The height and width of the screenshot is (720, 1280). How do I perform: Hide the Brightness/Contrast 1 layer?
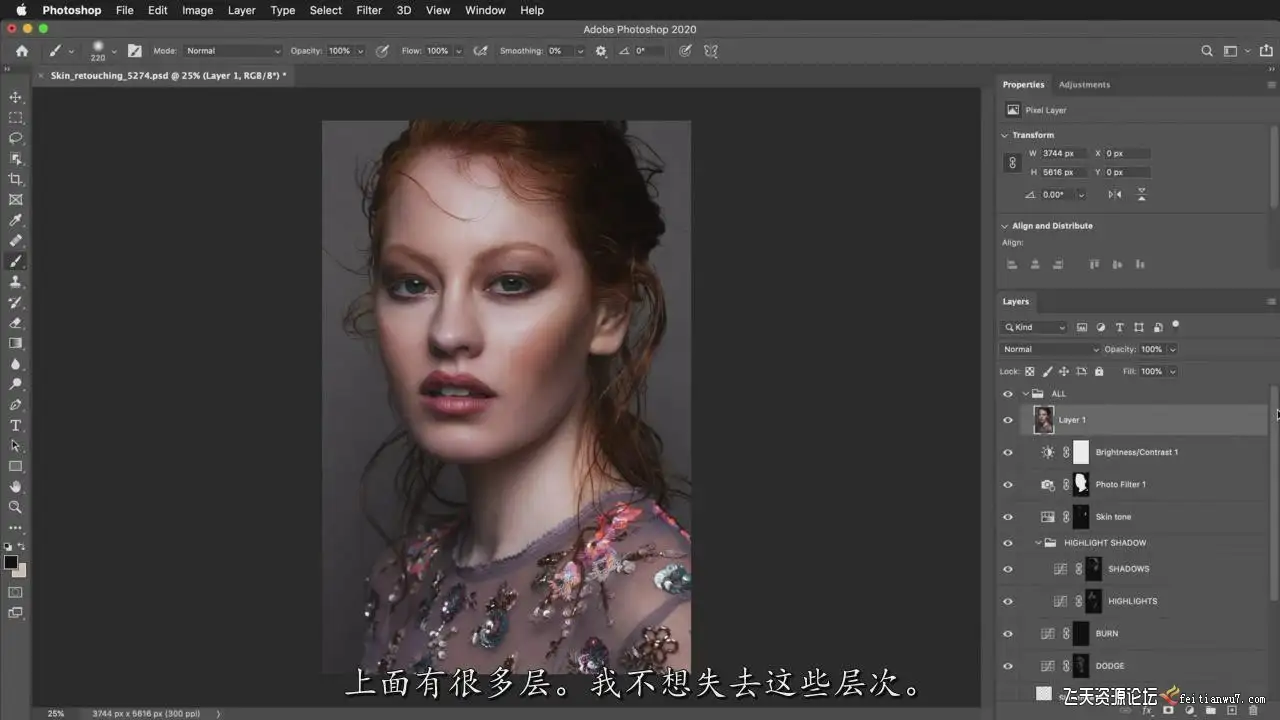pos(1007,452)
